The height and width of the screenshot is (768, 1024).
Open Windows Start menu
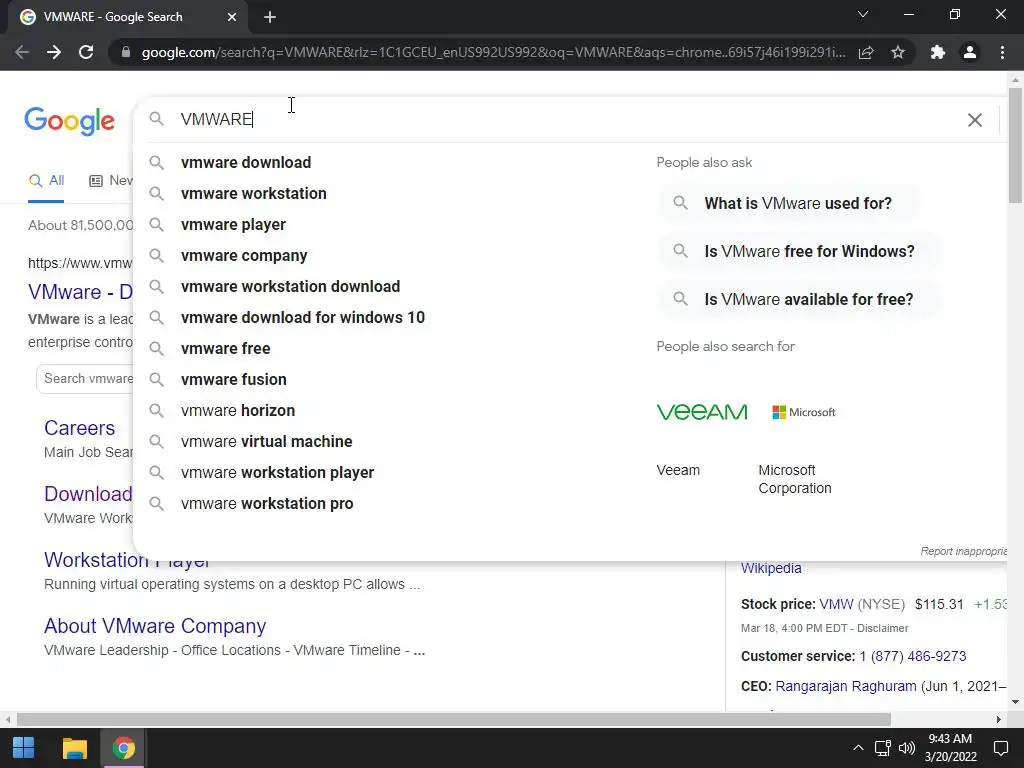[x=24, y=748]
